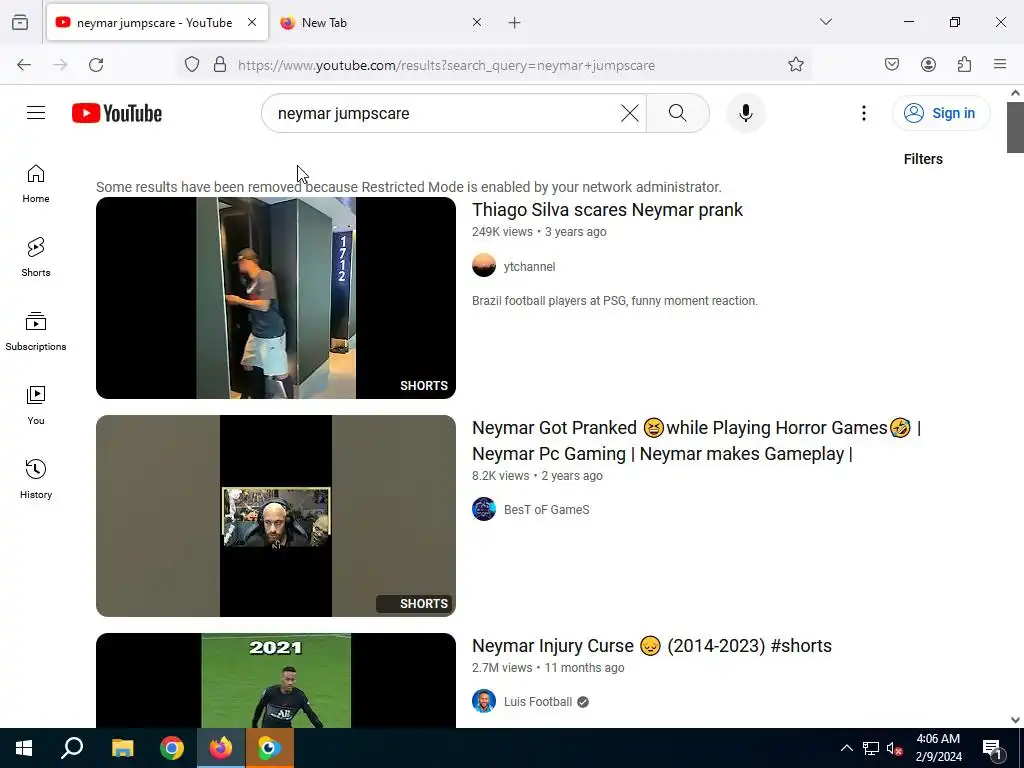Open search Filters
This screenshot has height=768, width=1024.
point(923,159)
